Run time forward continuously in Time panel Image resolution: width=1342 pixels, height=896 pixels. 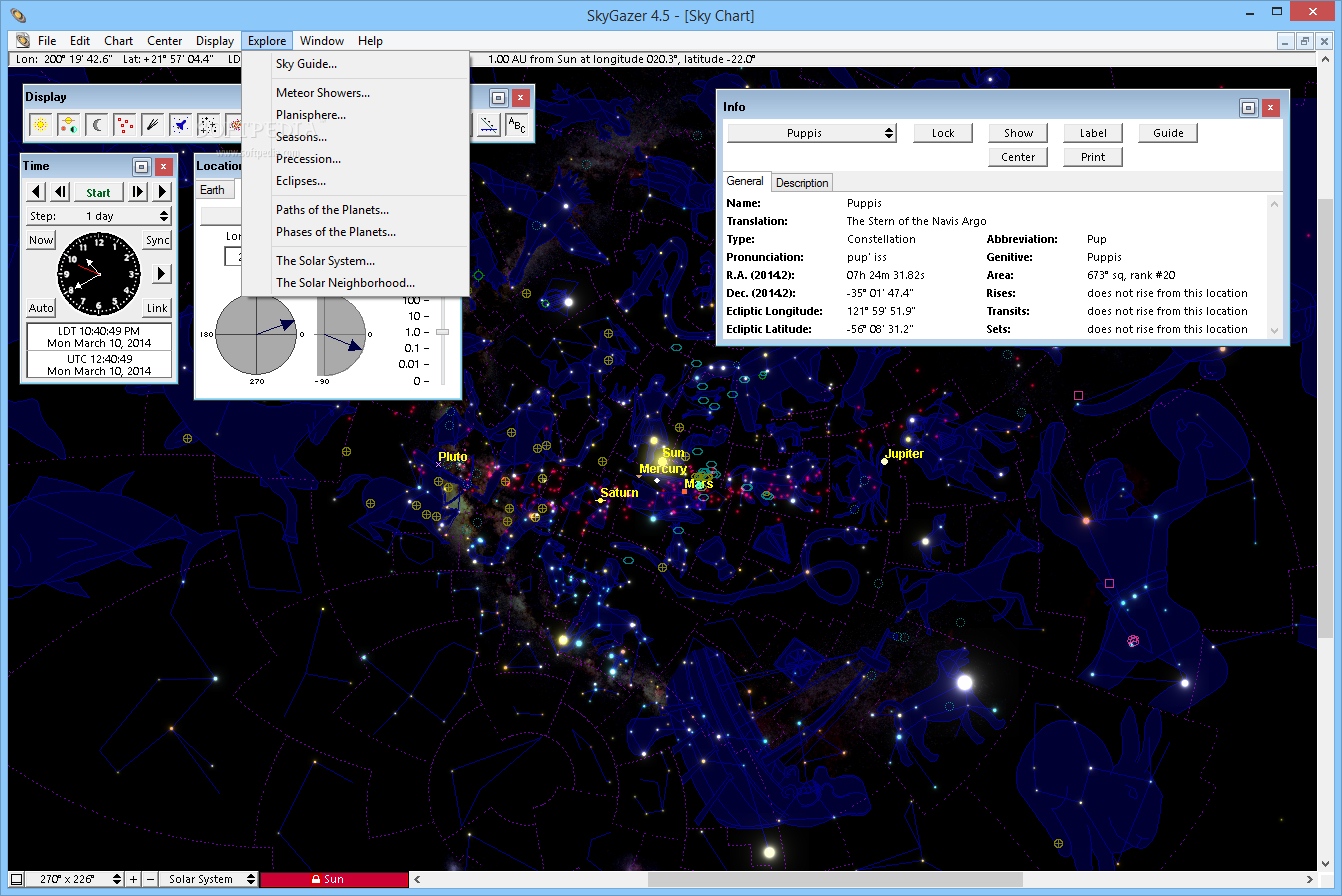click(x=162, y=192)
